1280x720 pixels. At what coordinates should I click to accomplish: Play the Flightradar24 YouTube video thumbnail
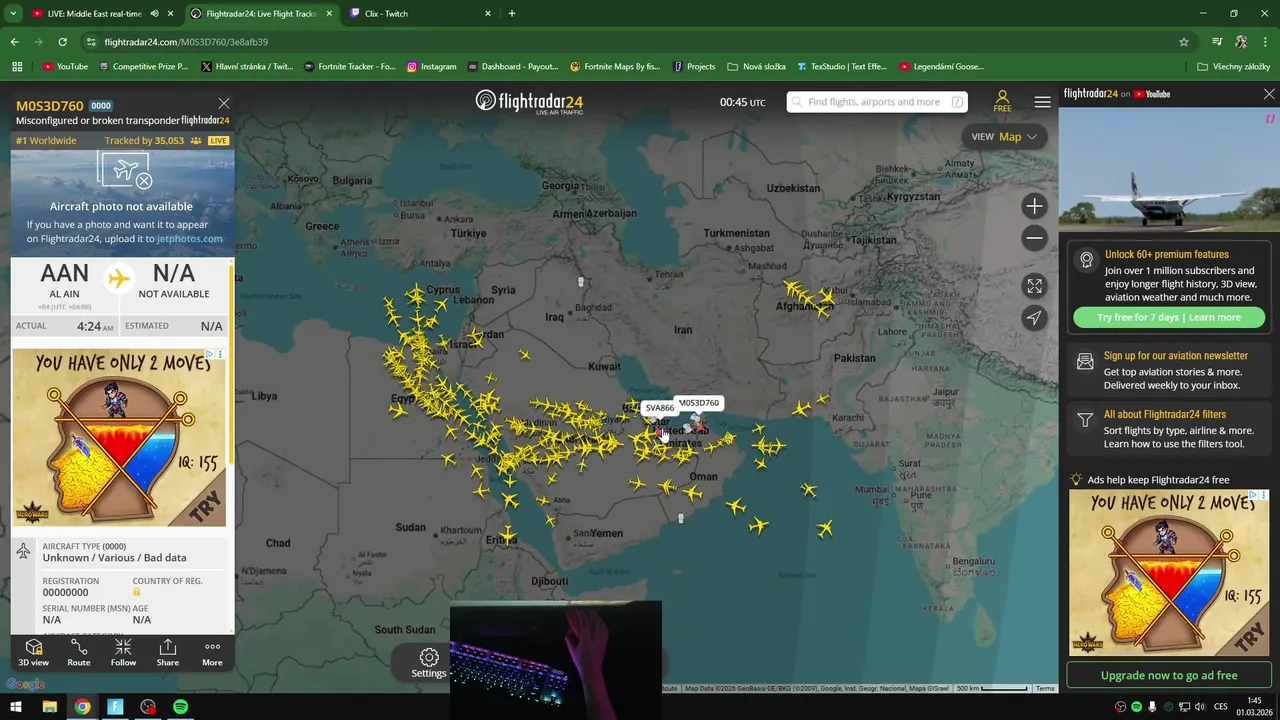pyautogui.click(x=1168, y=169)
